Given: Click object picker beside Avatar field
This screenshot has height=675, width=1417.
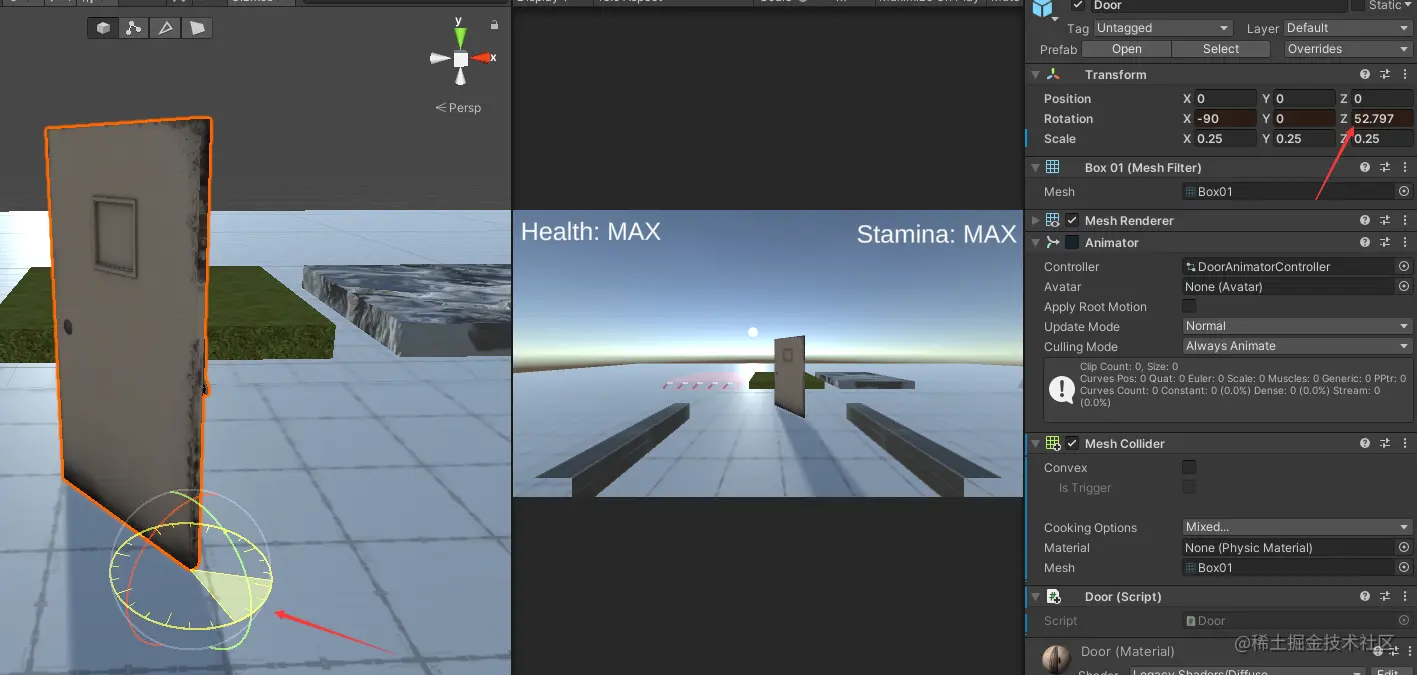Looking at the screenshot, I should (x=1404, y=287).
